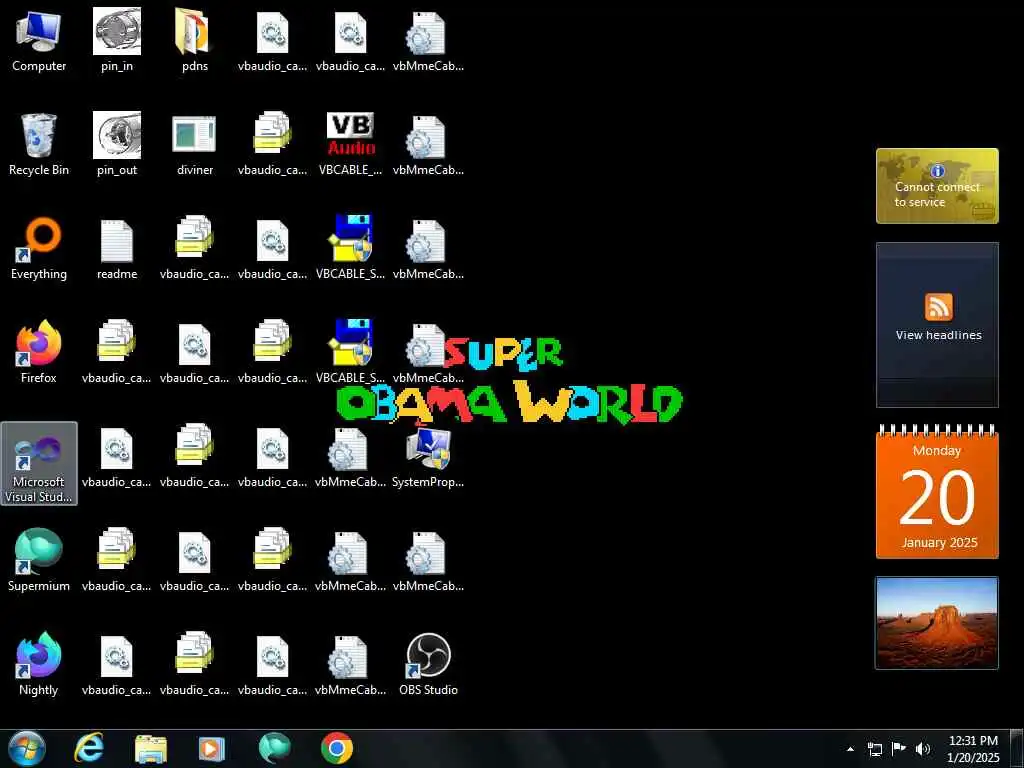Image resolution: width=1024 pixels, height=768 pixels.
Task: Launch Supermium from the taskbar
Action: click(x=274, y=748)
